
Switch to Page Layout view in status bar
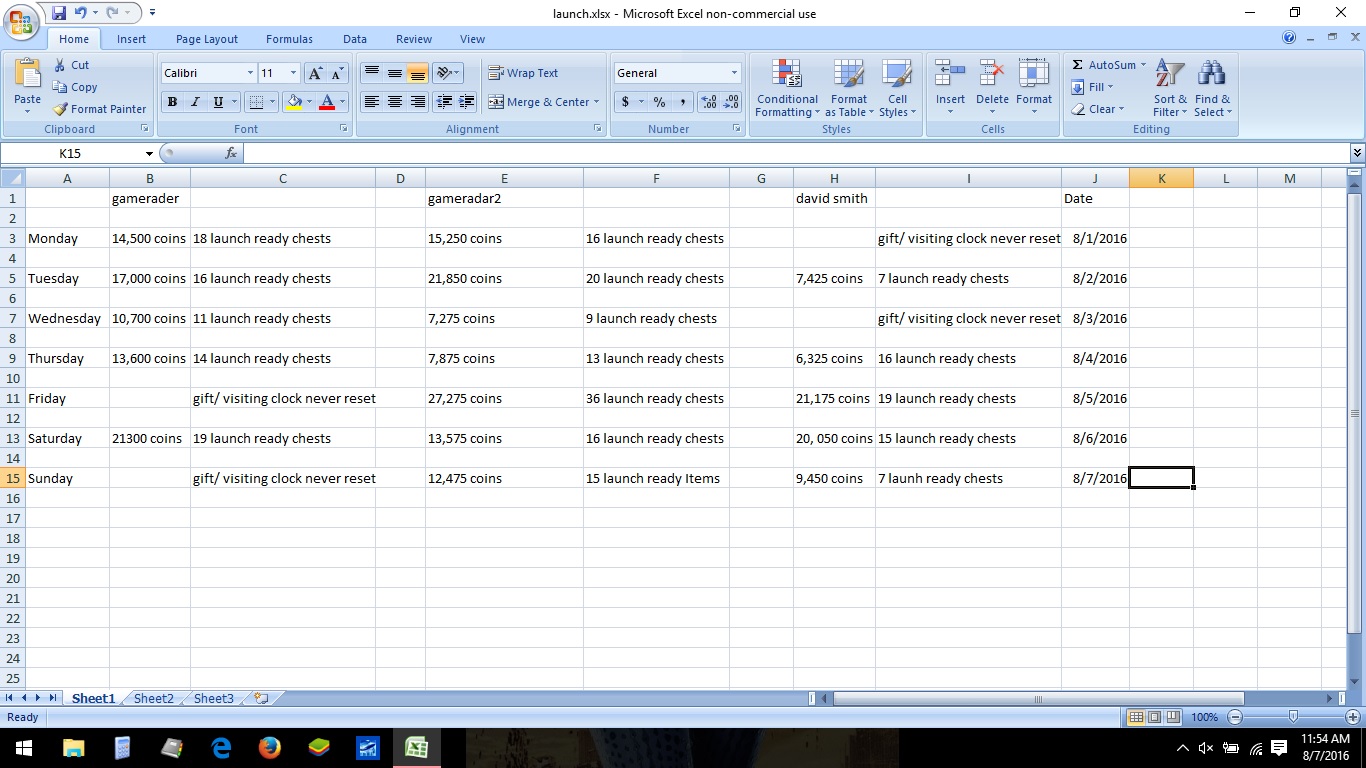click(1154, 717)
